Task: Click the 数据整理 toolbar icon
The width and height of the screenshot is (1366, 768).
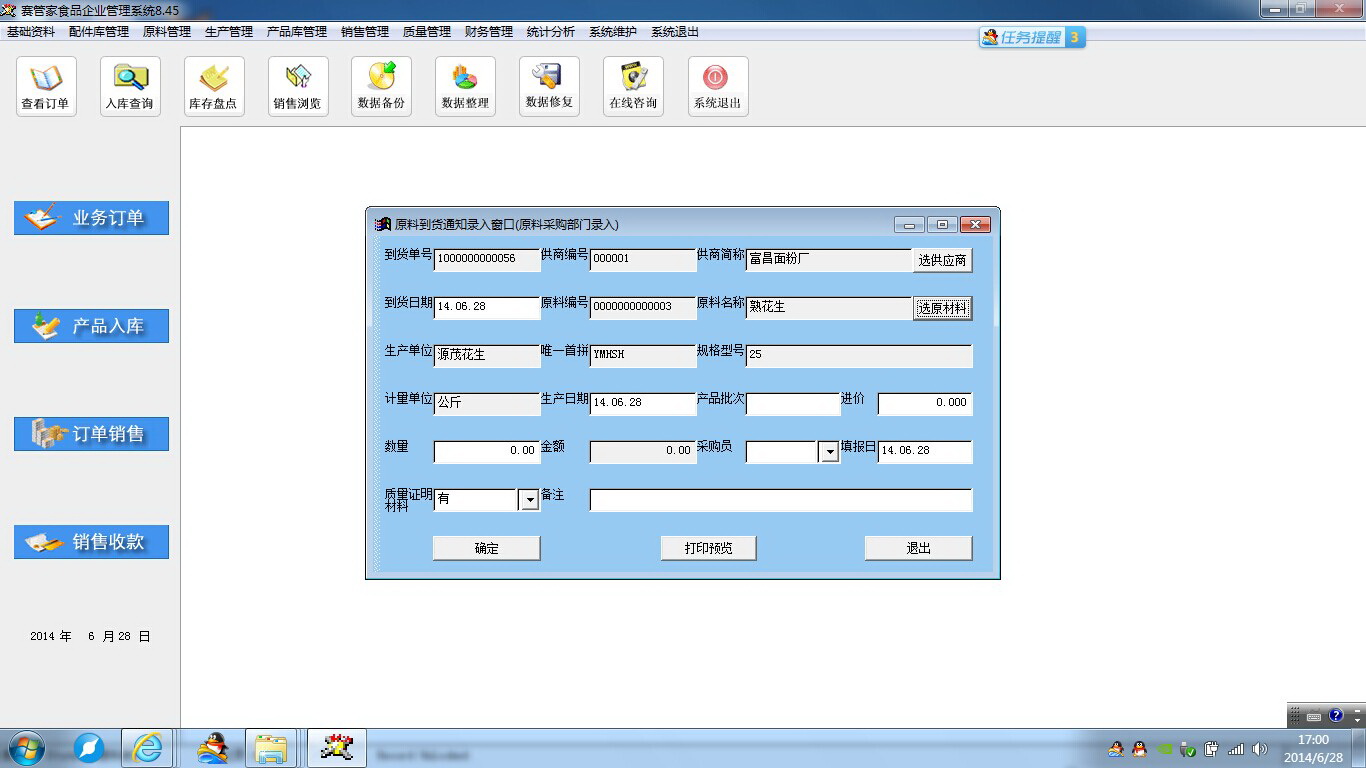Action: point(465,86)
